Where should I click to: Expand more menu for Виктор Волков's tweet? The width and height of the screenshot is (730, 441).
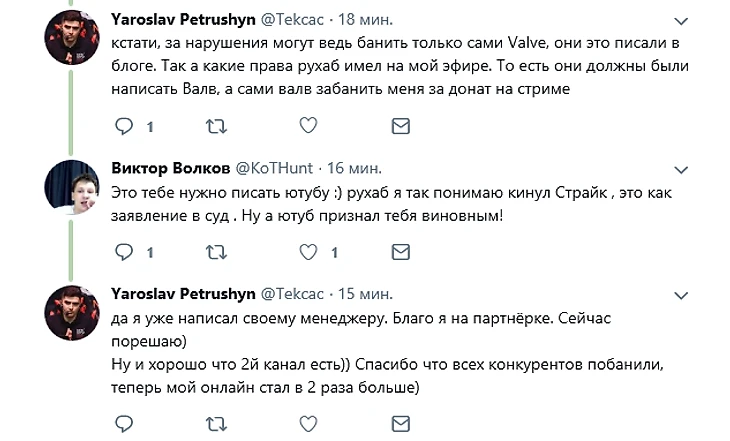[681, 167]
